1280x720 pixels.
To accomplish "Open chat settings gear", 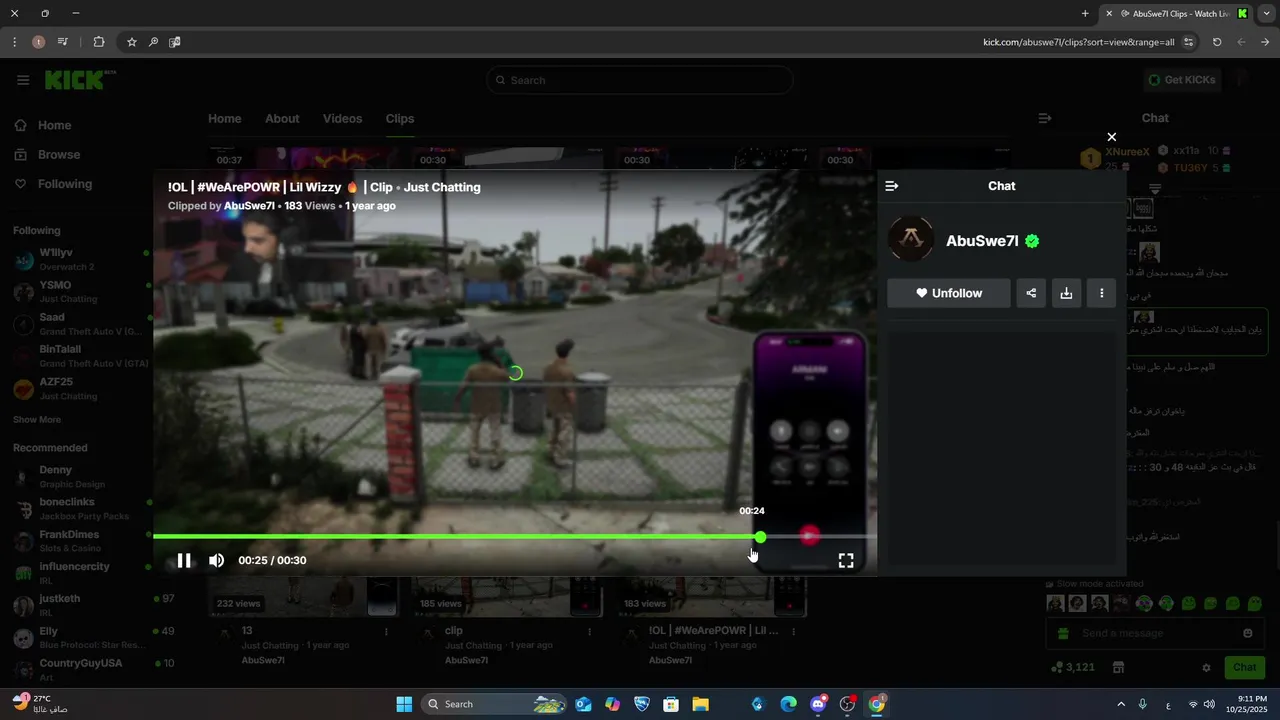I will click(x=1206, y=668).
